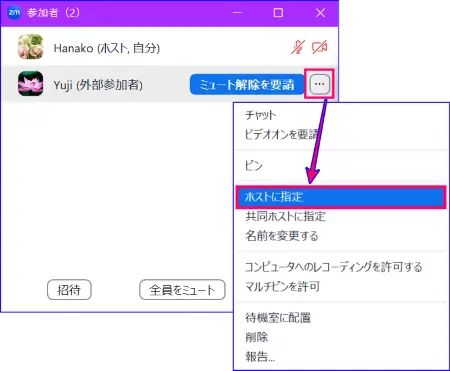The image size is (450, 371).
Task: Click ミュート解除を要請 button for Yuji
Action: [x=247, y=85]
